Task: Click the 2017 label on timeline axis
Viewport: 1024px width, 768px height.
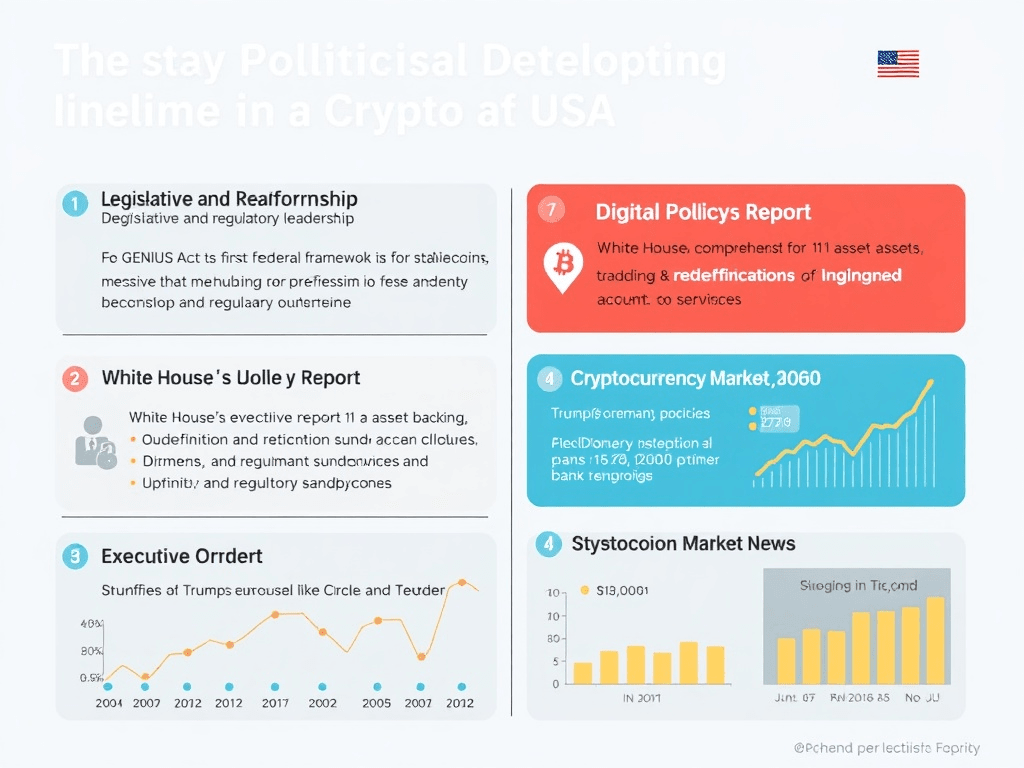Action: click(275, 703)
